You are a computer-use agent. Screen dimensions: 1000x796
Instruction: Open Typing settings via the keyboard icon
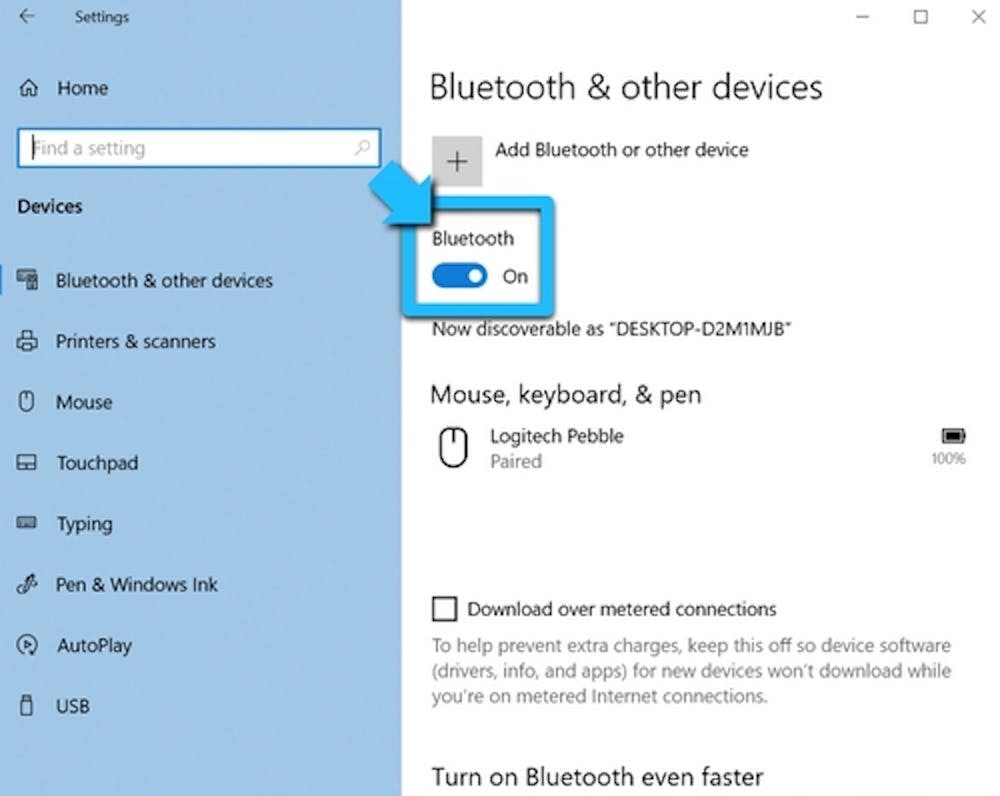coord(27,524)
